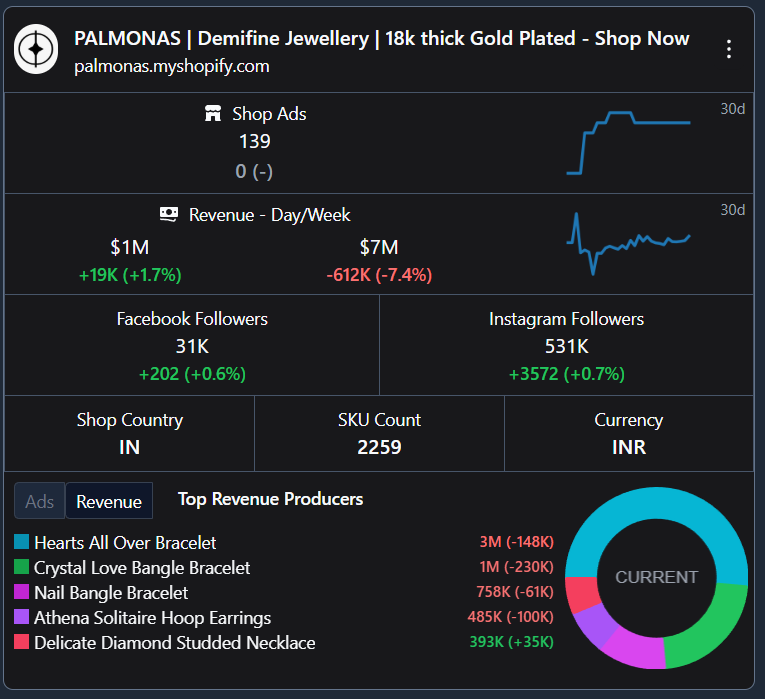
Task: Click the 0 (-) ads change value
Action: 254,171
